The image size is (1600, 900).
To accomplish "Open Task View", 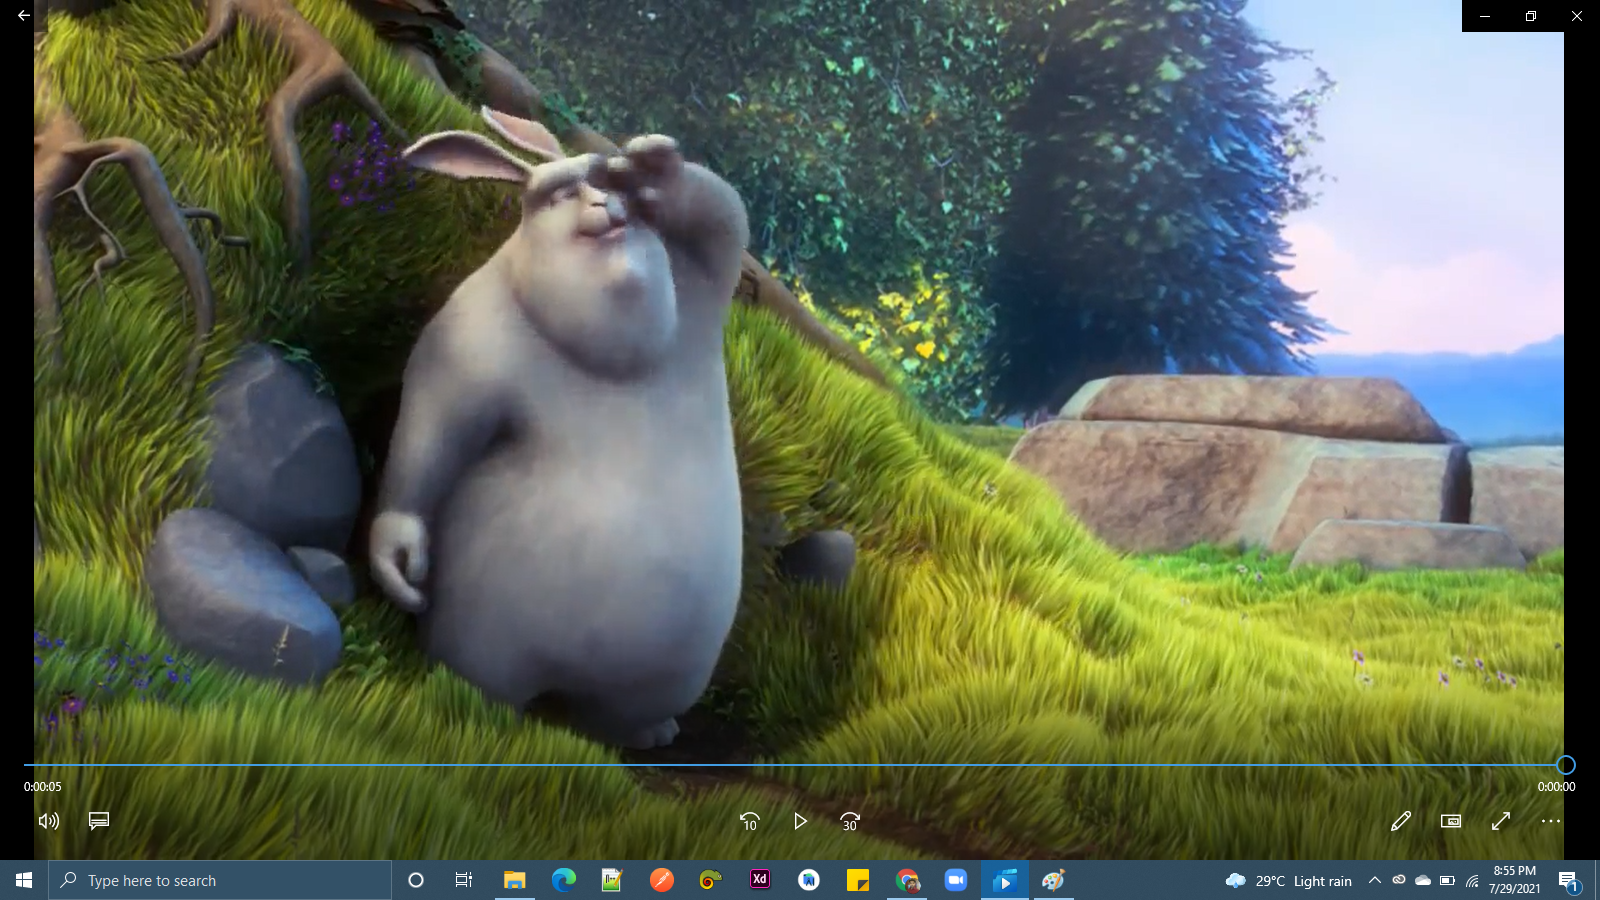I will pos(464,880).
